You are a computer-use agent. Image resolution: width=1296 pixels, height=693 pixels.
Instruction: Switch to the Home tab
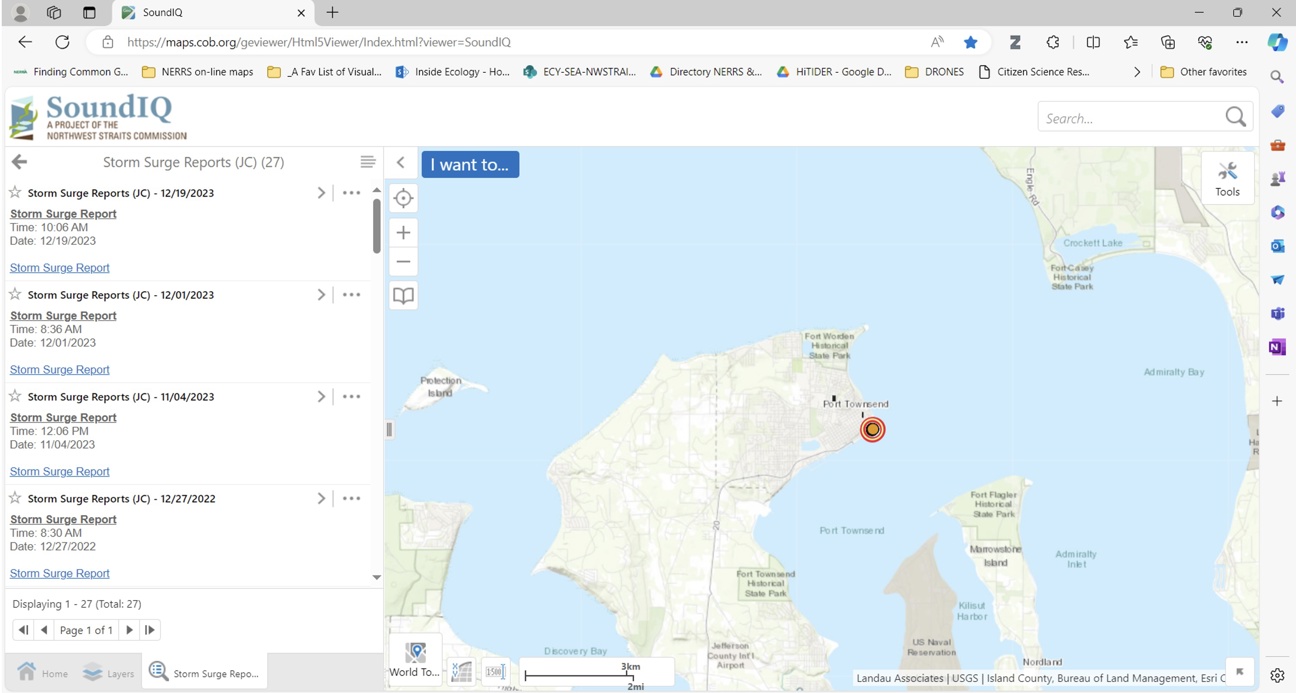[43, 673]
